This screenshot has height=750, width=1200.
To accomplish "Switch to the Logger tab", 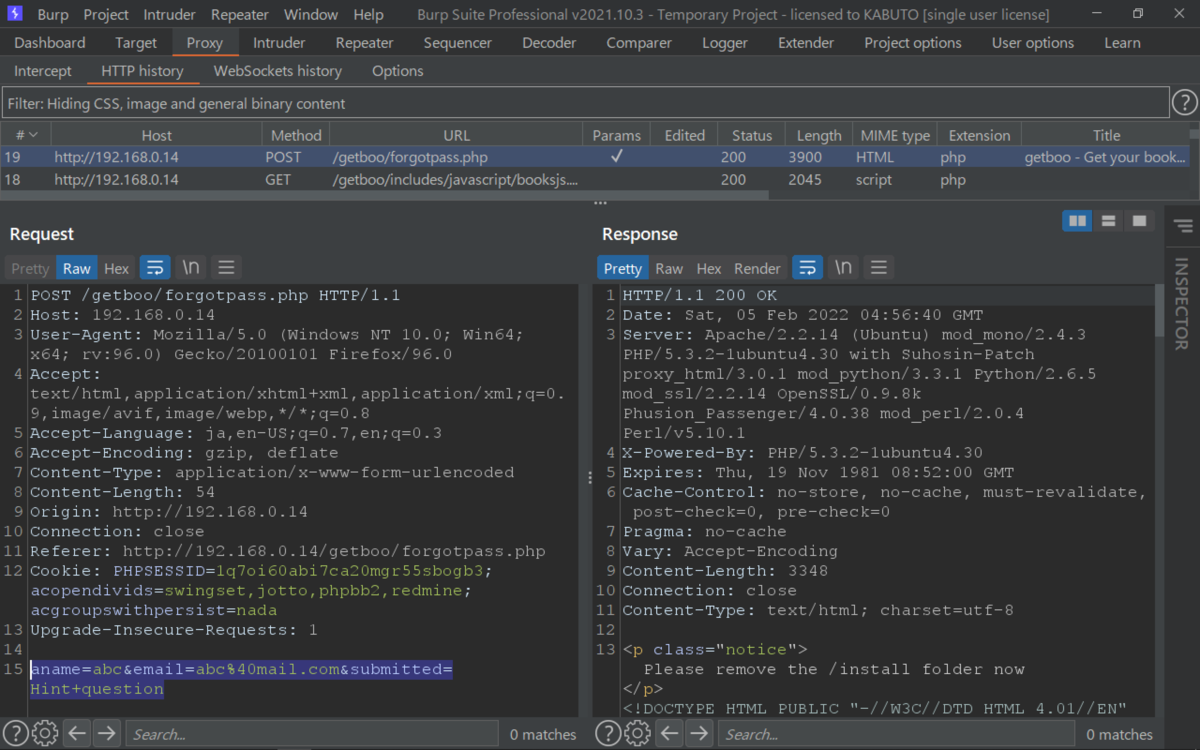I will click(725, 43).
